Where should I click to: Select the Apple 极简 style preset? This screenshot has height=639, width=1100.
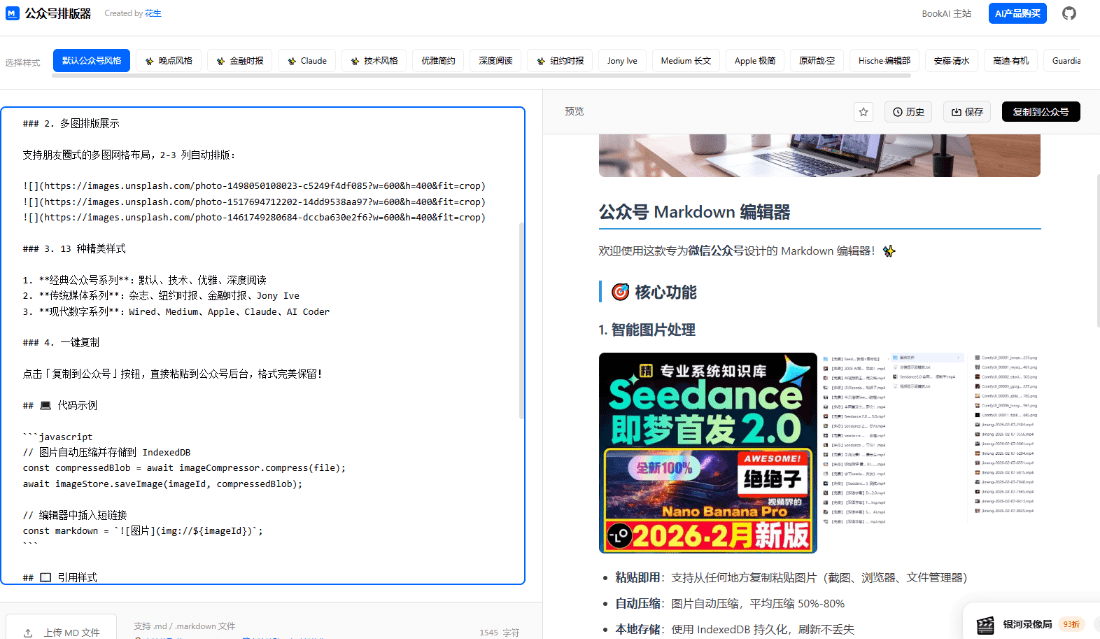[755, 60]
